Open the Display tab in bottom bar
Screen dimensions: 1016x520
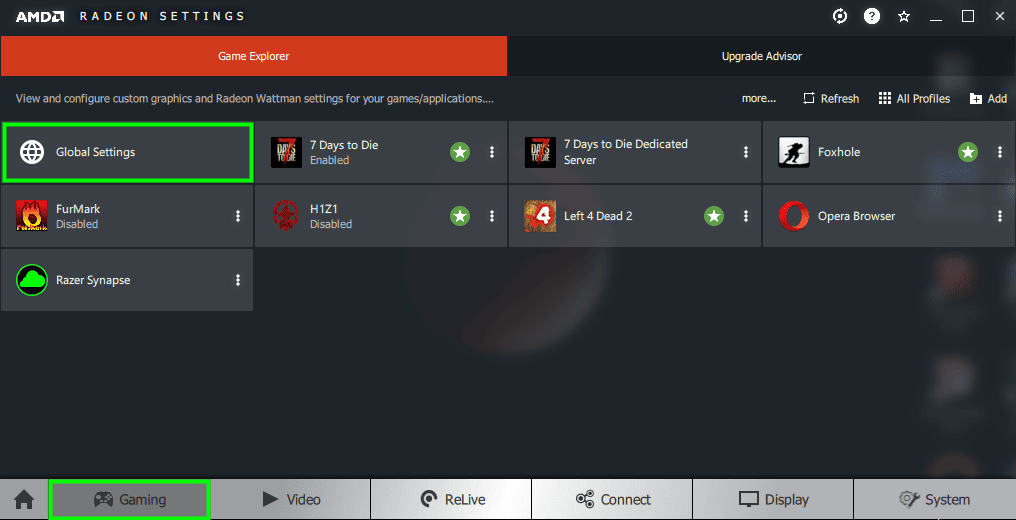773,499
